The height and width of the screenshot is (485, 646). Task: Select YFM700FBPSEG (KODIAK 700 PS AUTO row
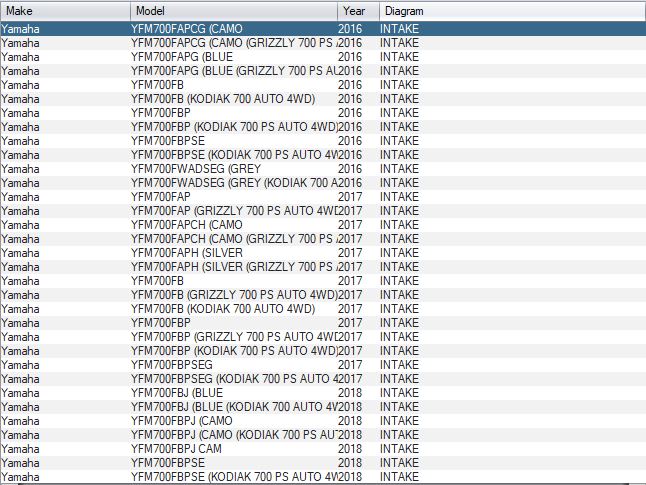(x=323, y=379)
